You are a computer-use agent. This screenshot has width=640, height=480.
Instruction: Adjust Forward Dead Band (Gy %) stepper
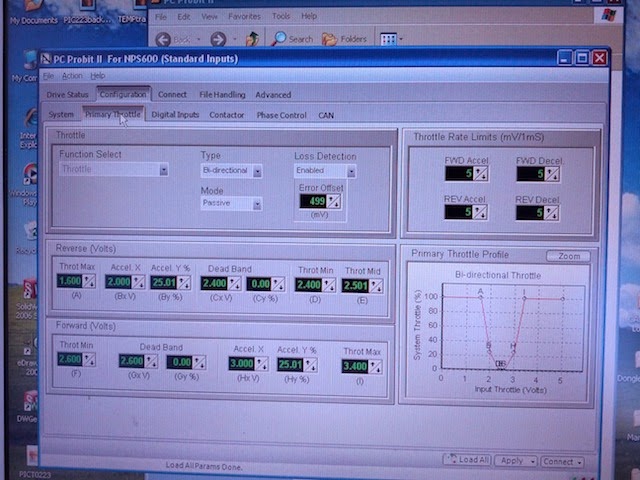[199, 362]
